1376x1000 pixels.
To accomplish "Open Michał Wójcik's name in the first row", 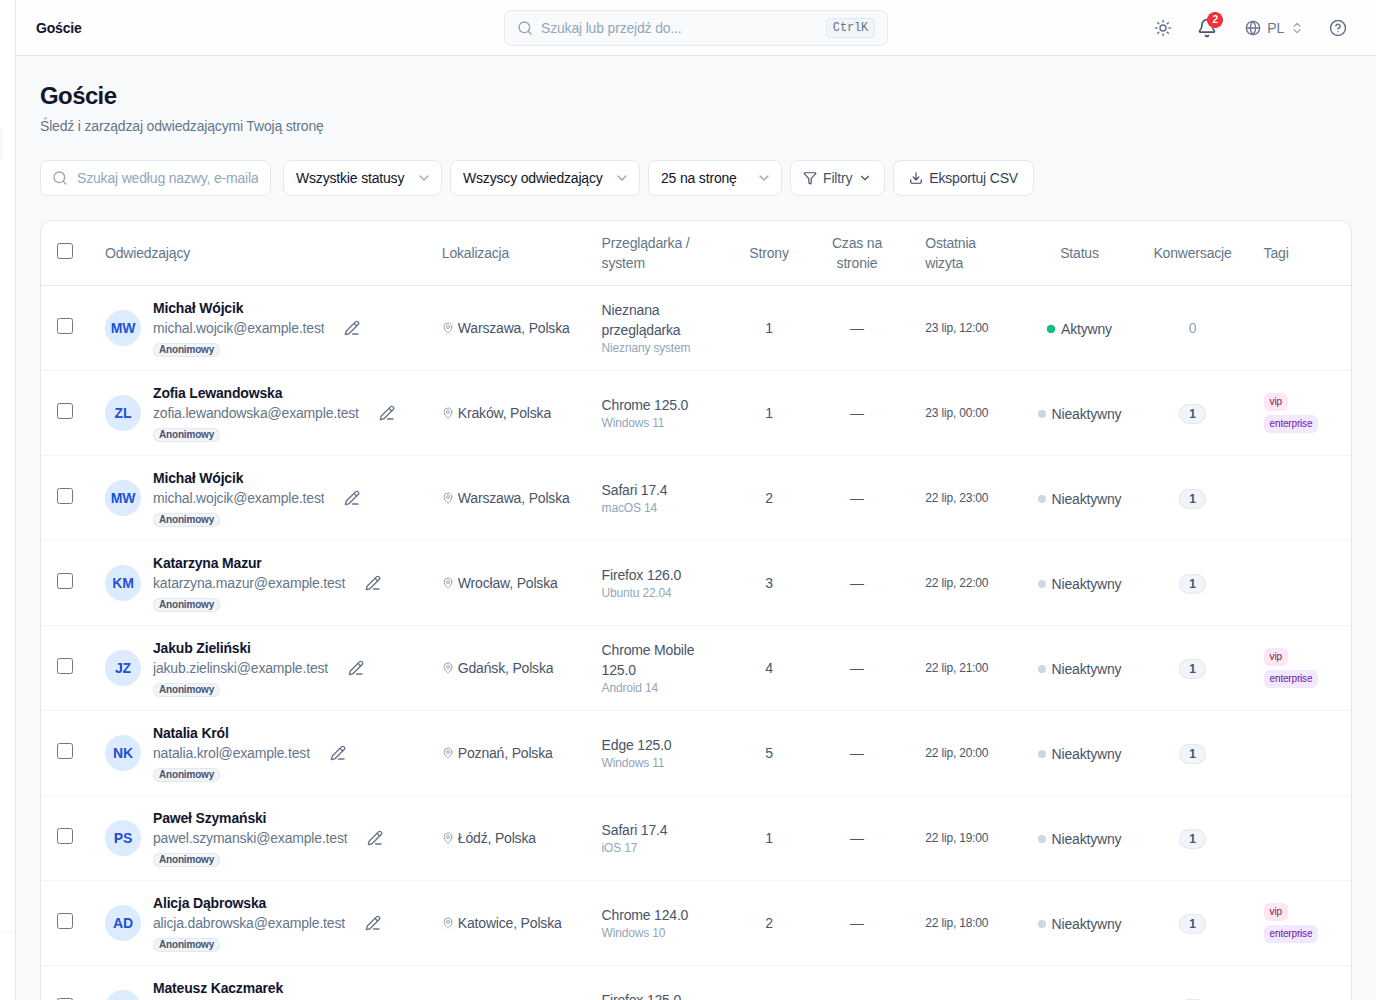I will (198, 308).
